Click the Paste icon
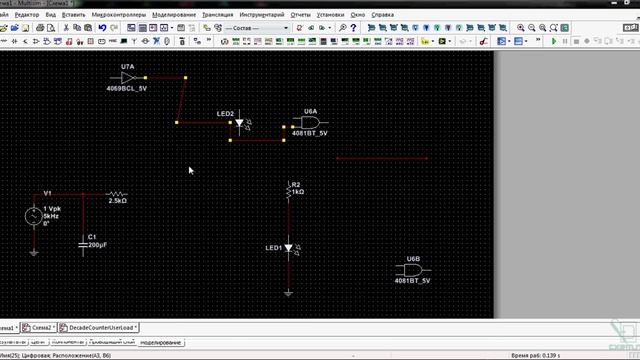This screenshot has height=360, width=640. click(x=88, y=28)
